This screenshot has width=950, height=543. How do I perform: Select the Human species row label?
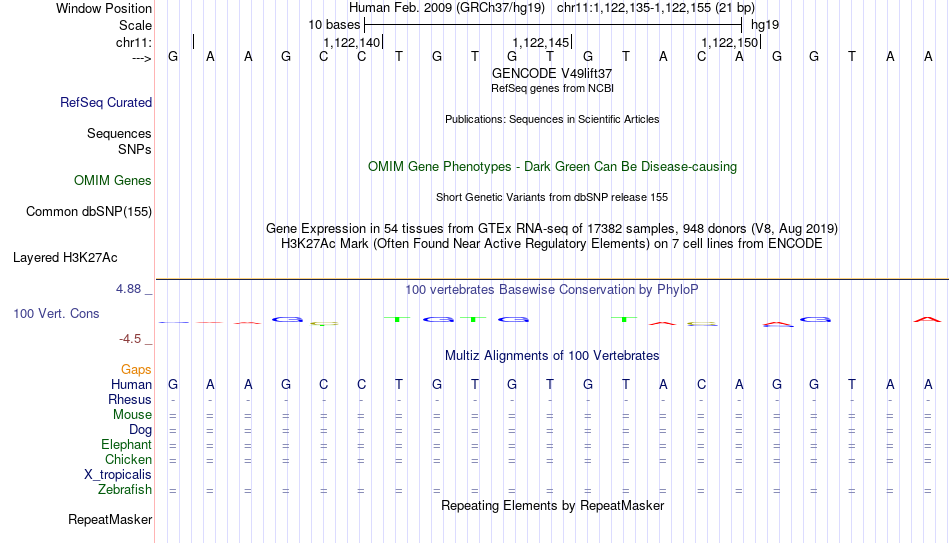click(131, 384)
